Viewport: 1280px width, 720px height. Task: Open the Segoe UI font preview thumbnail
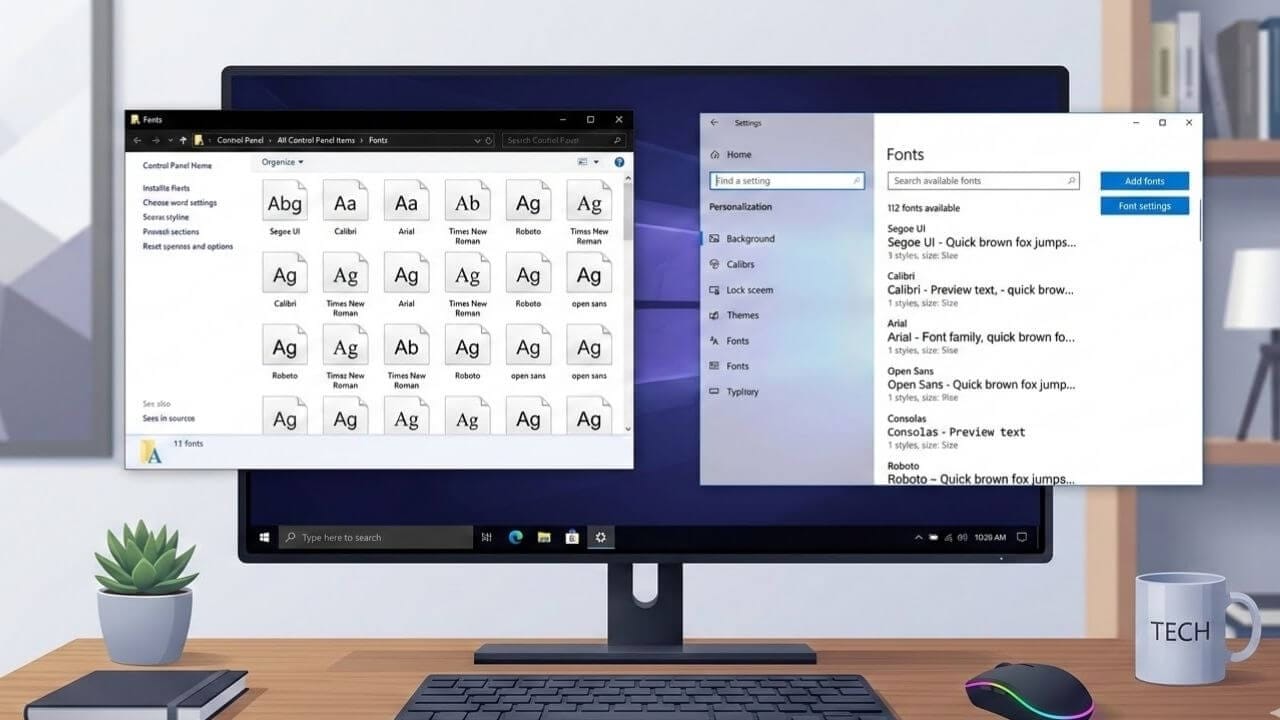click(285, 202)
